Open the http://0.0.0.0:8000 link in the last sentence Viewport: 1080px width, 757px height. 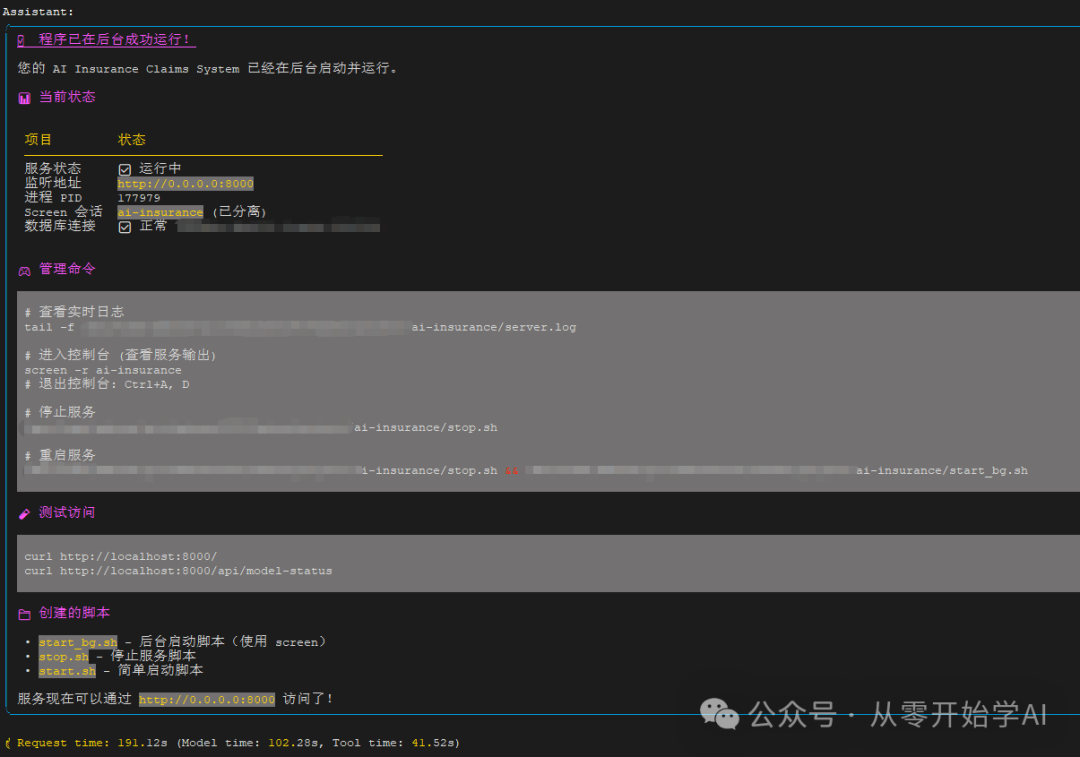pyautogui.click(x=206, y=700)
